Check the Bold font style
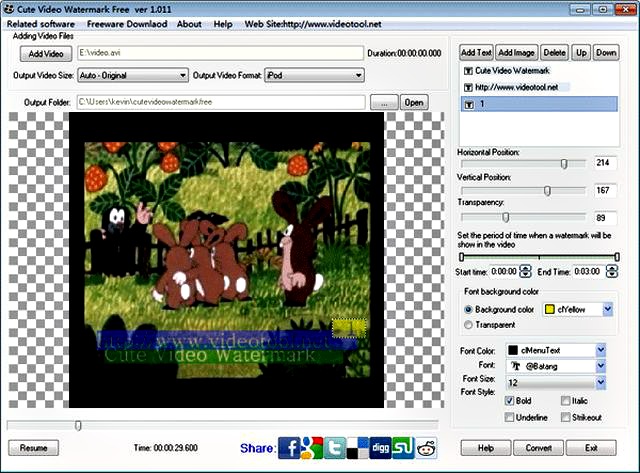Screen dimensions: 640x473 click(509, 401)
